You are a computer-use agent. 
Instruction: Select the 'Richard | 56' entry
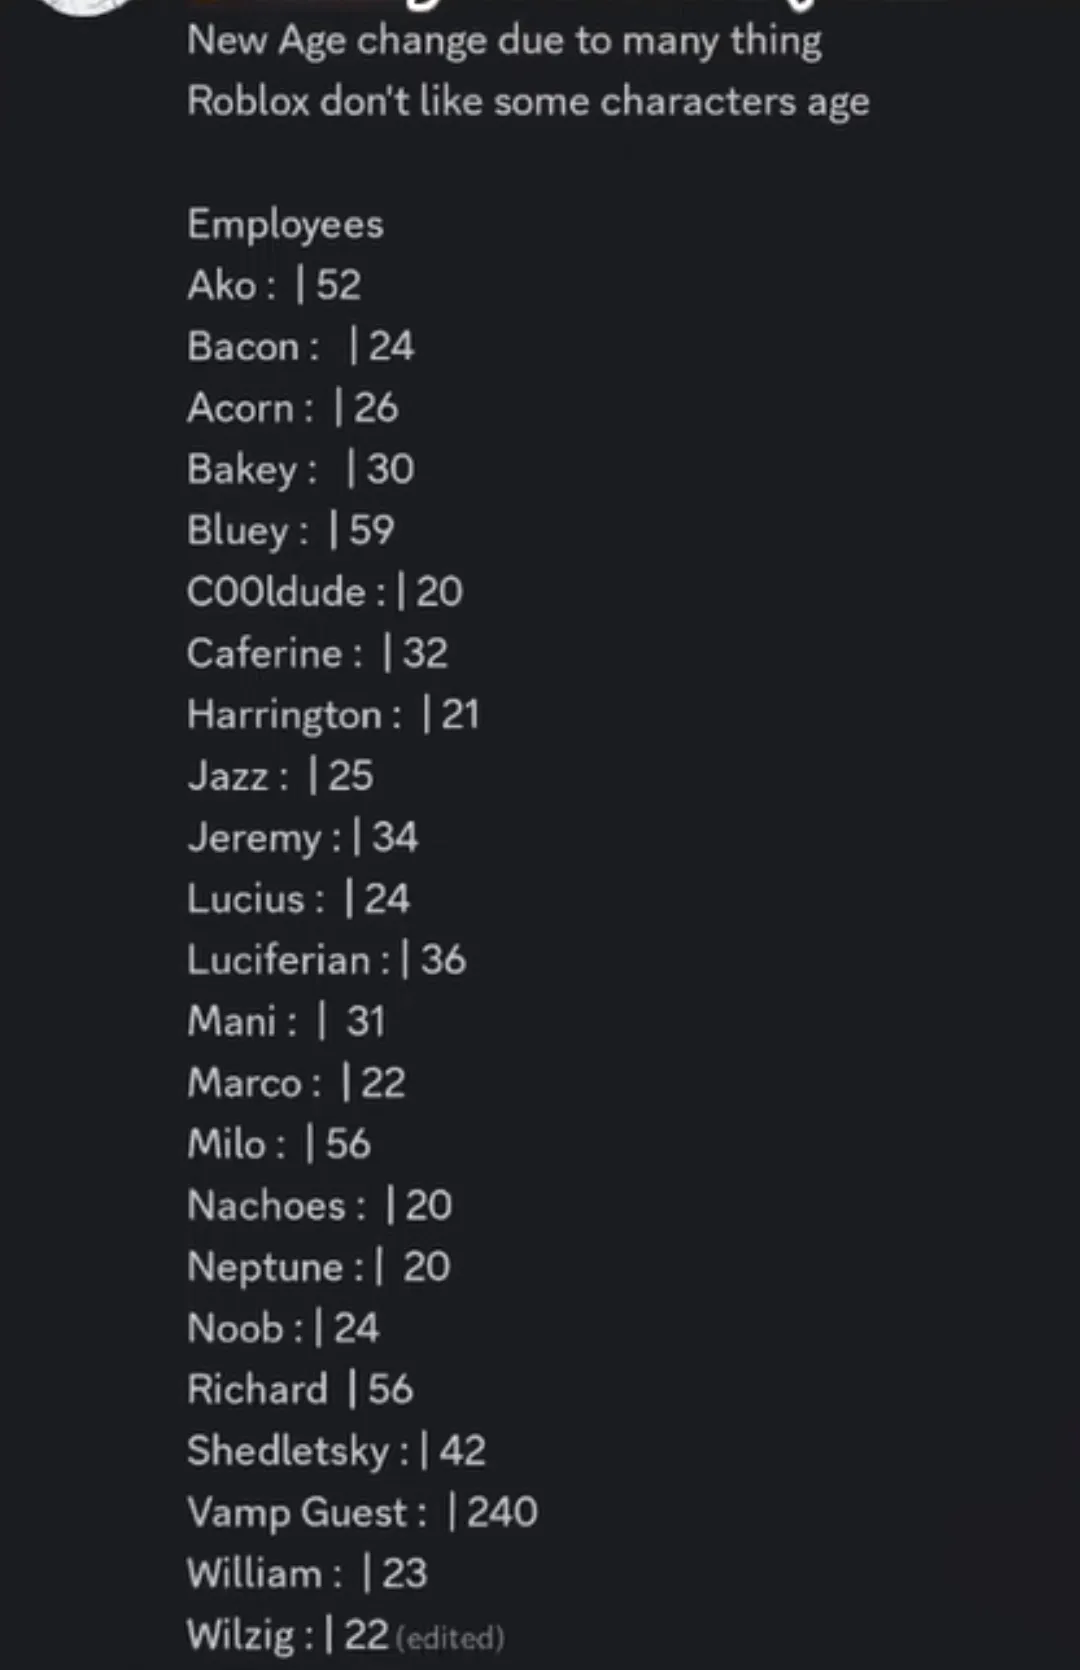click(300, 1390)
